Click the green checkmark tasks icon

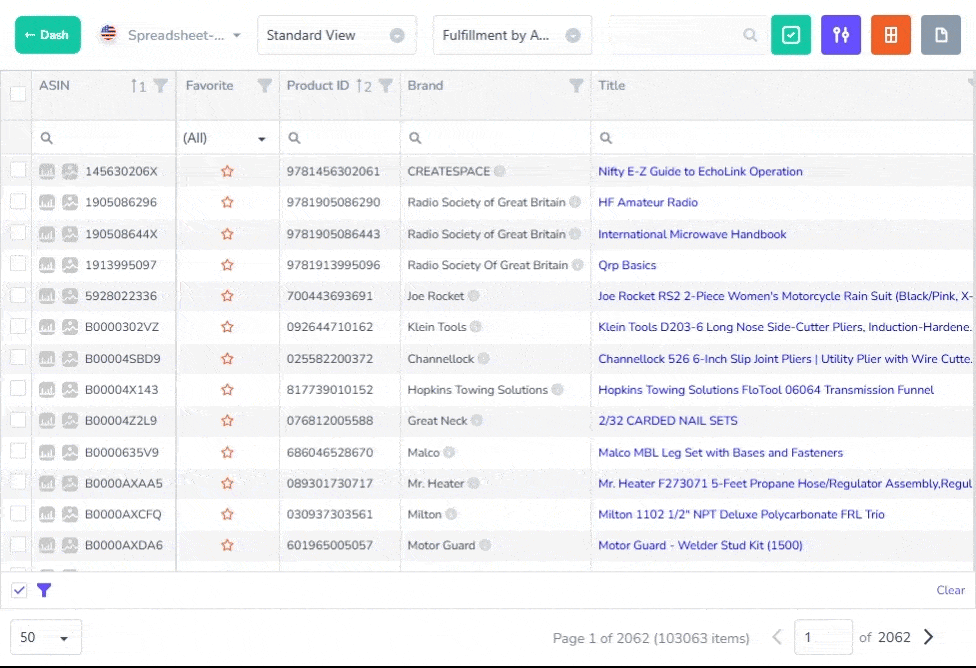791,33
